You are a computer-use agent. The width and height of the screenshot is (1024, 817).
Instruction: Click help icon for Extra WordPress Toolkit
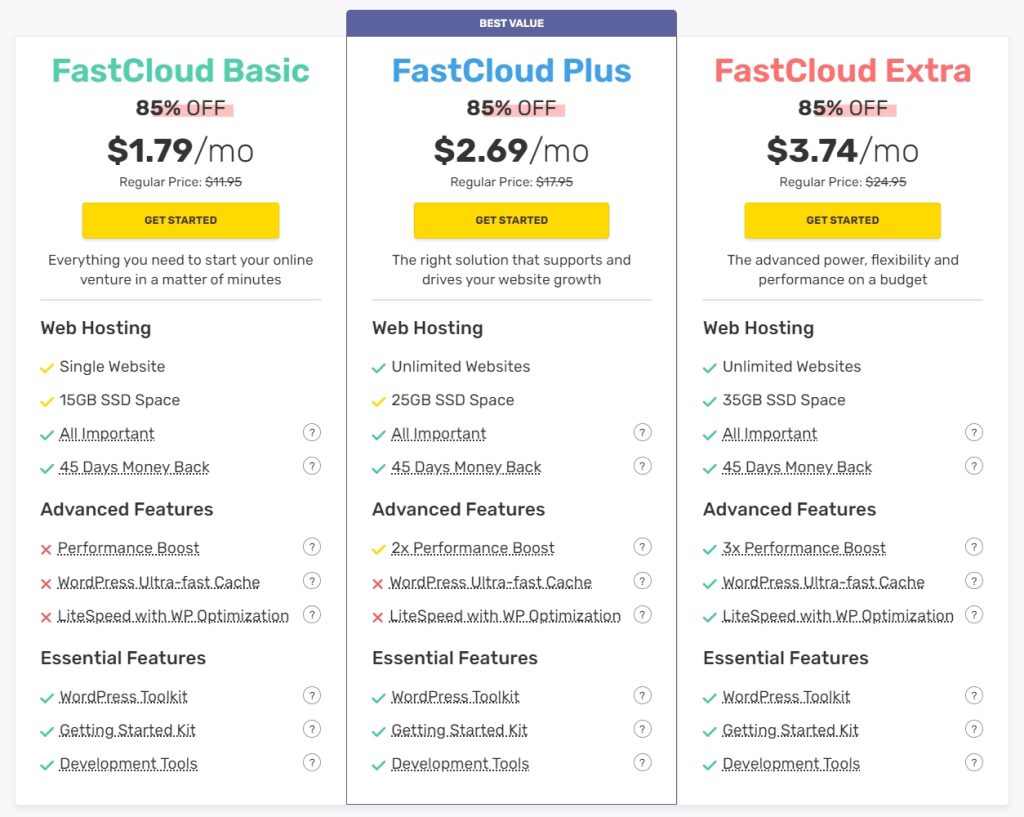(974, 696)
